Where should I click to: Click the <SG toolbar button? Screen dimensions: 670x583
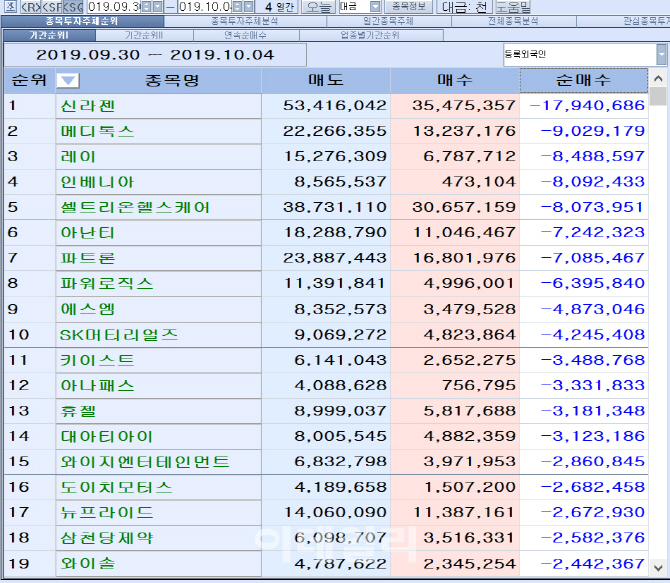click(73, 7)
